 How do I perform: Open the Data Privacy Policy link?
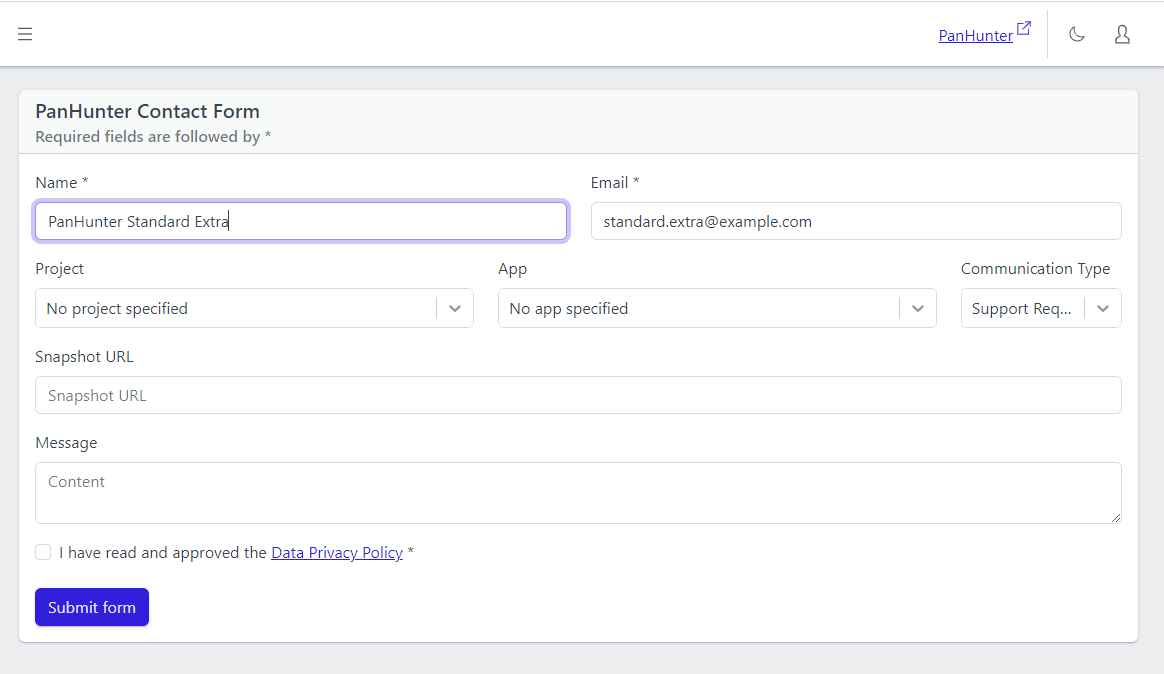pos(337,552)
